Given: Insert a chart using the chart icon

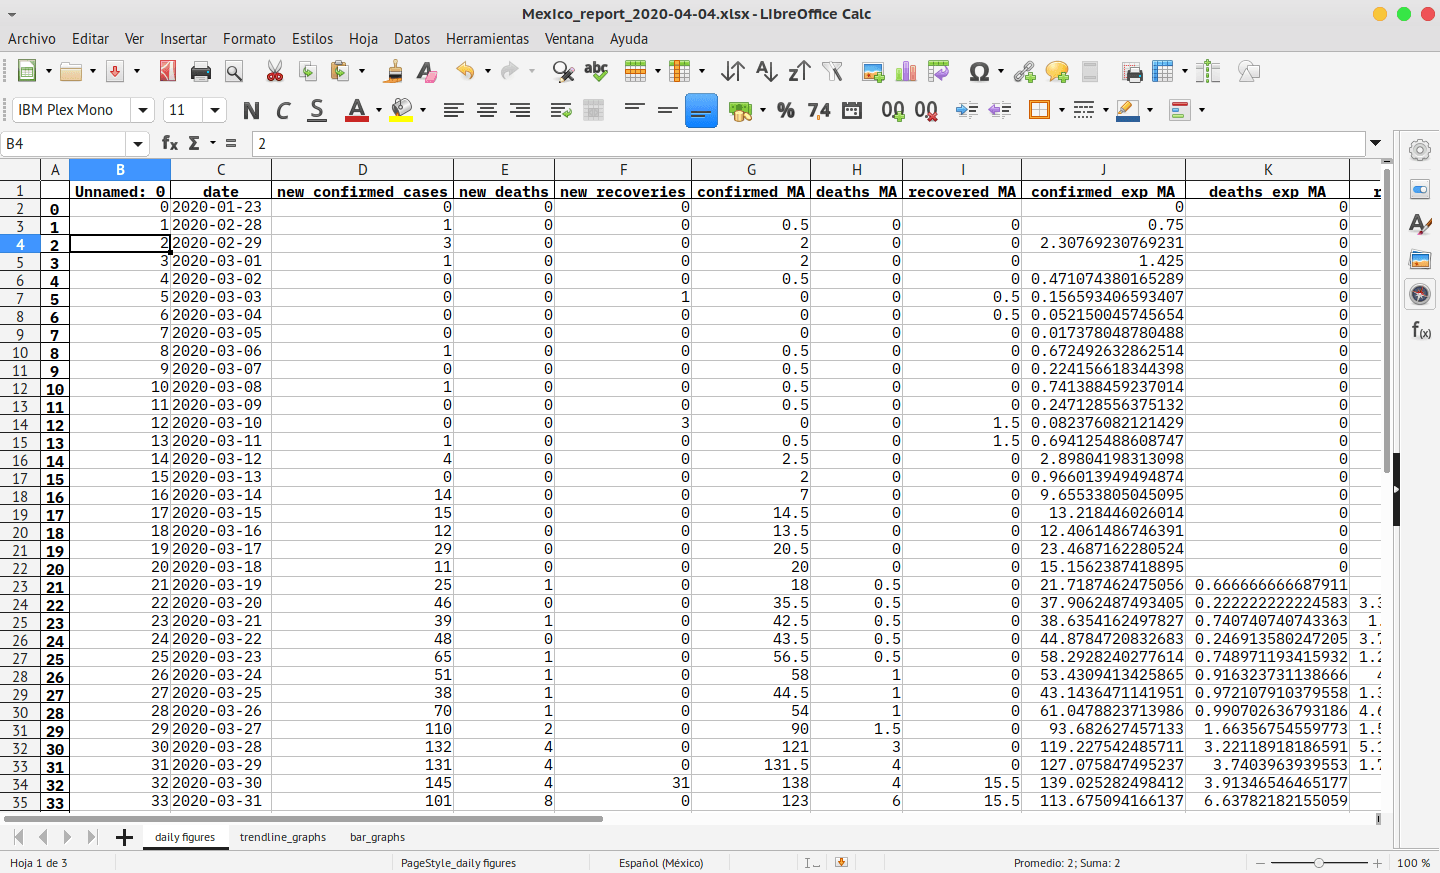Looking at the screenshot, I should [x=906, y=72].
